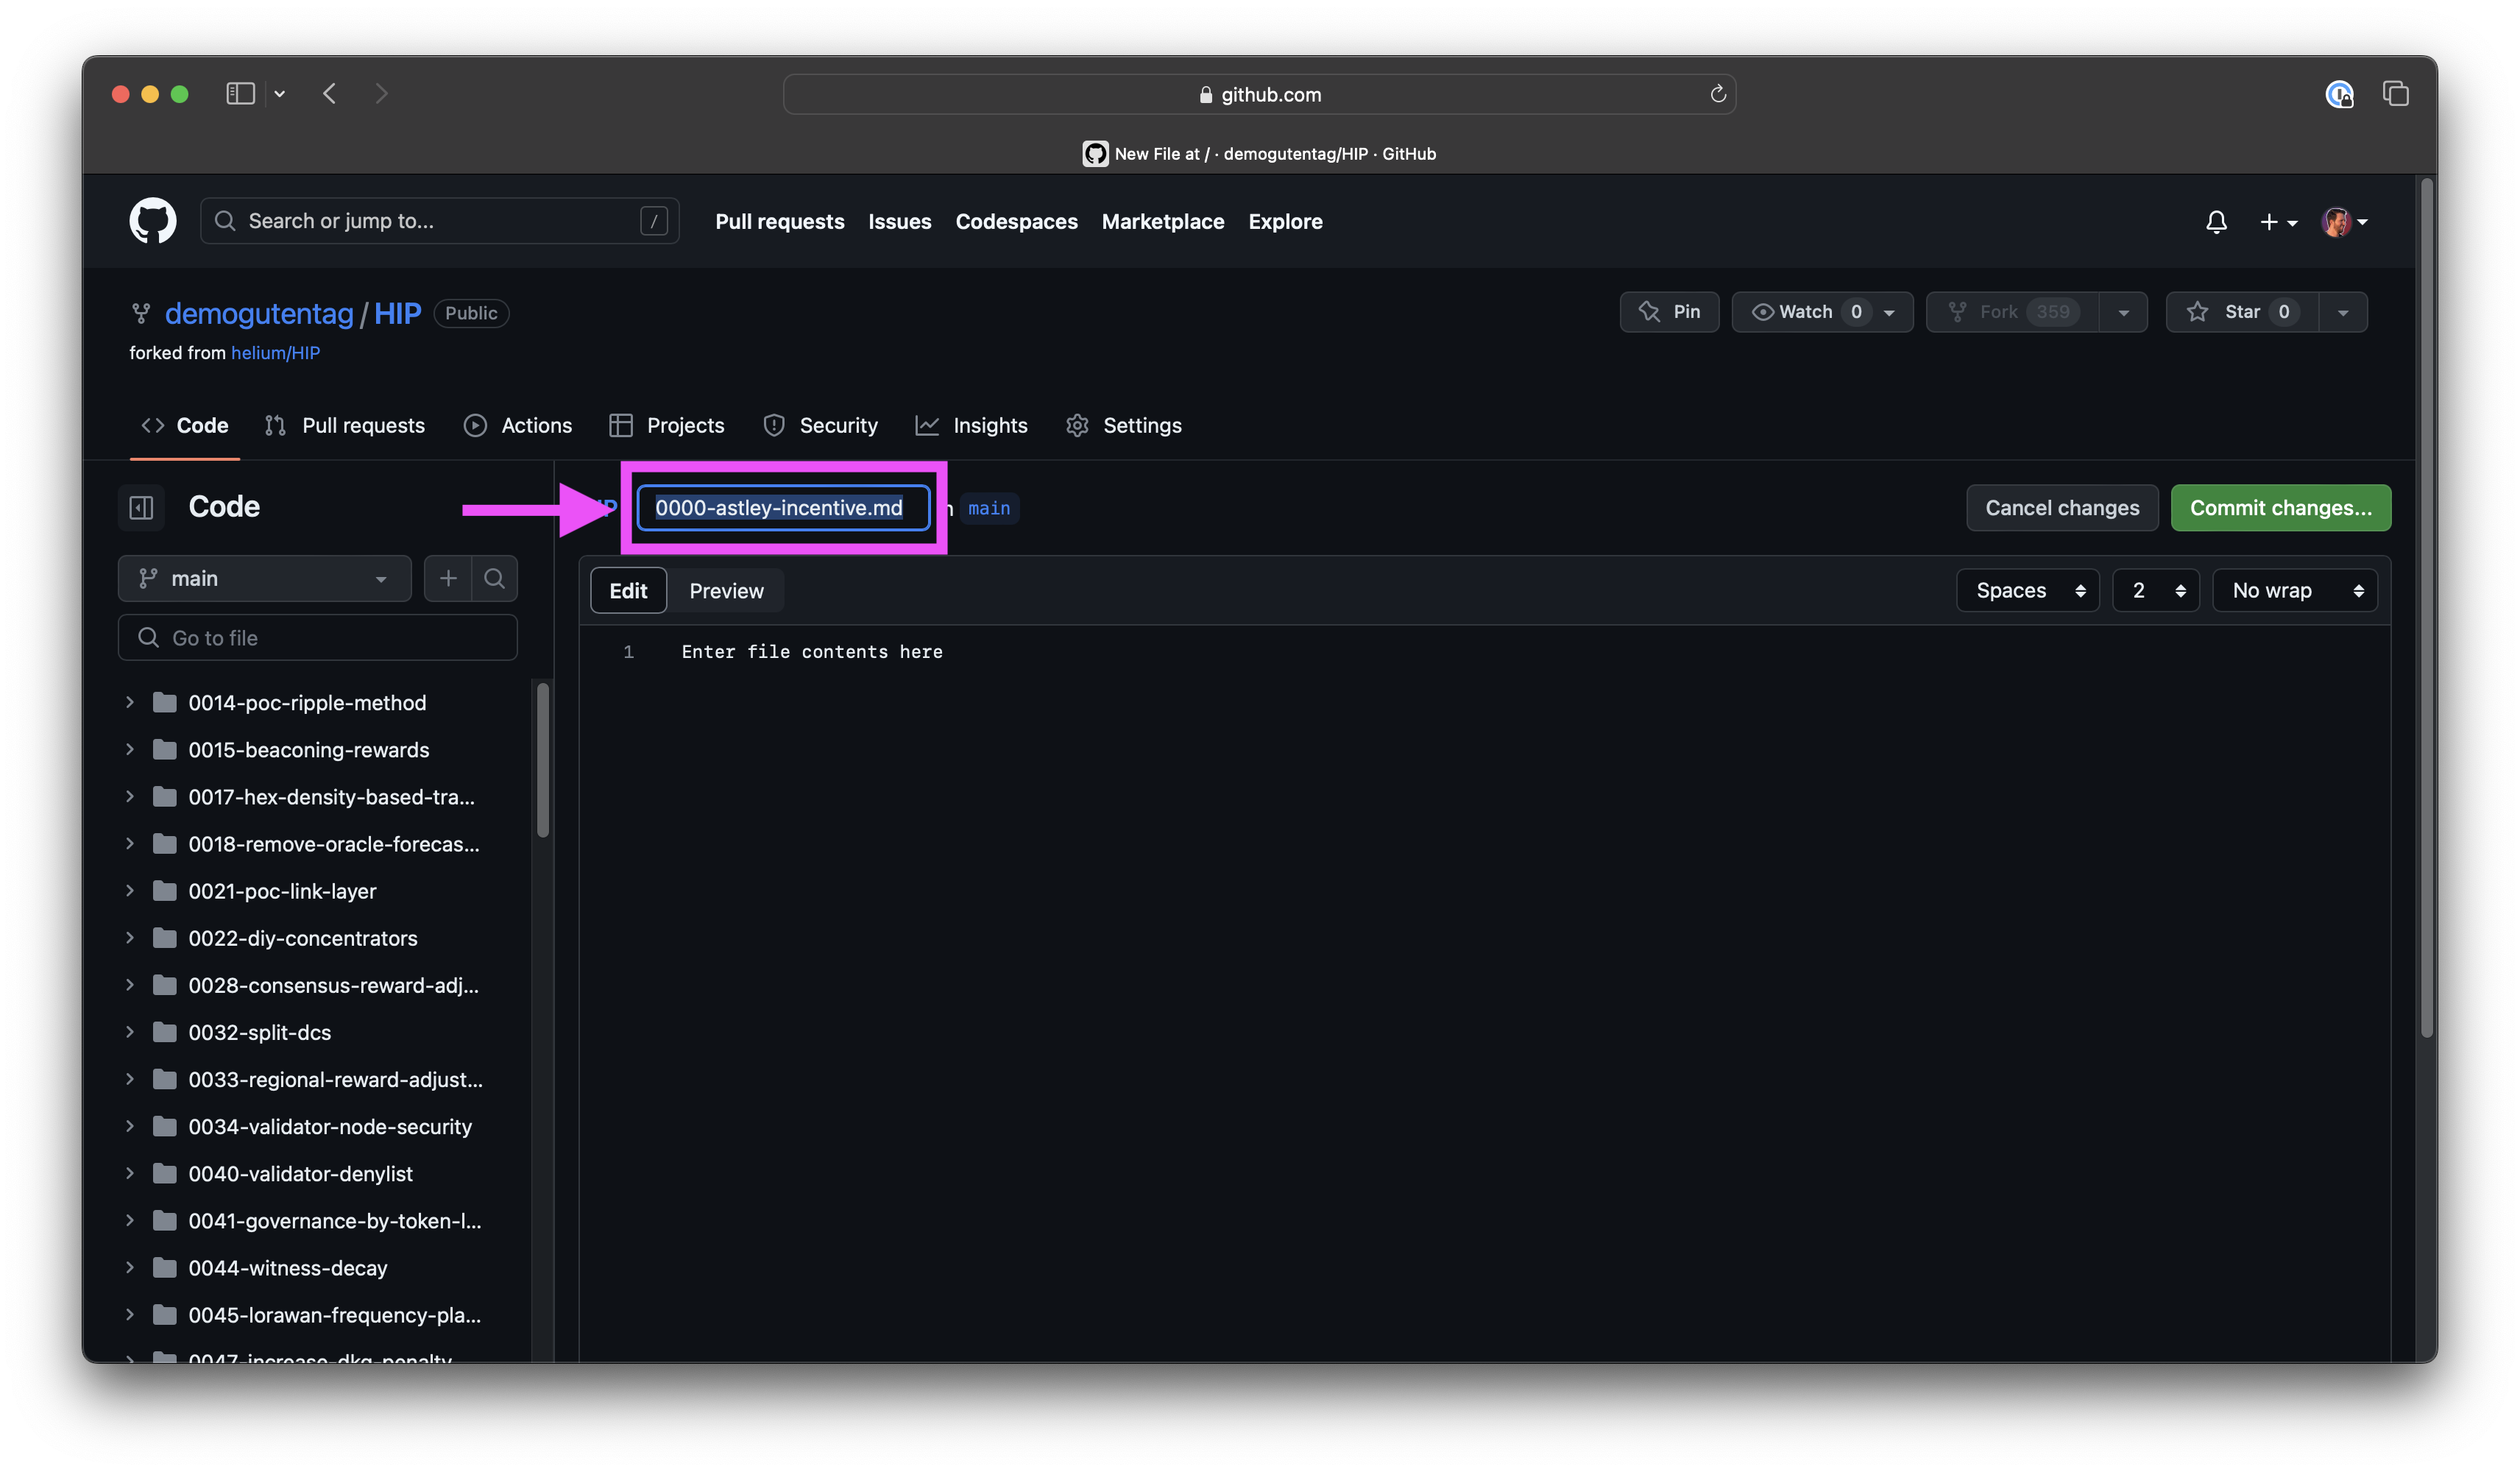Open the helium/HIP upstream link
This screenshot has width=2520, height=1472.
pos(275,353)
